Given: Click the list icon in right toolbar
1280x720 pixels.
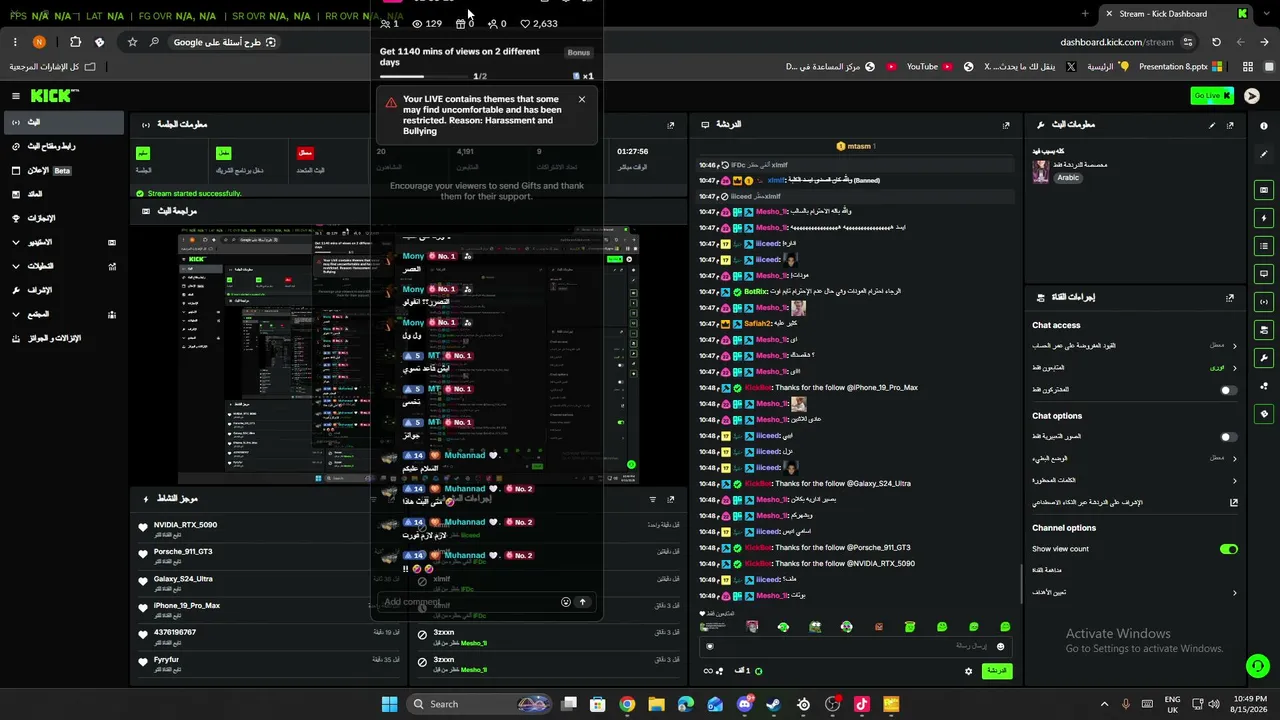Looking at the screenshot, I should (x=1264, y=246).
